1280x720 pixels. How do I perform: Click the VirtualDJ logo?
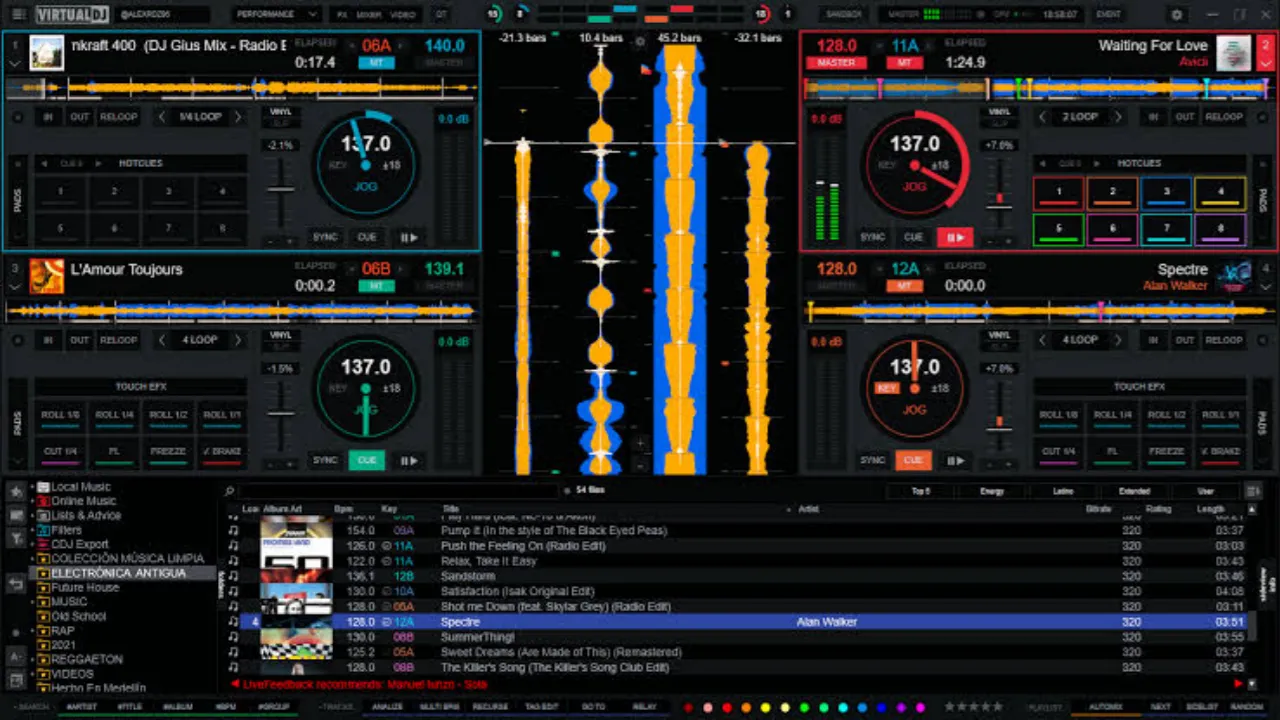[x=73, y=14]
